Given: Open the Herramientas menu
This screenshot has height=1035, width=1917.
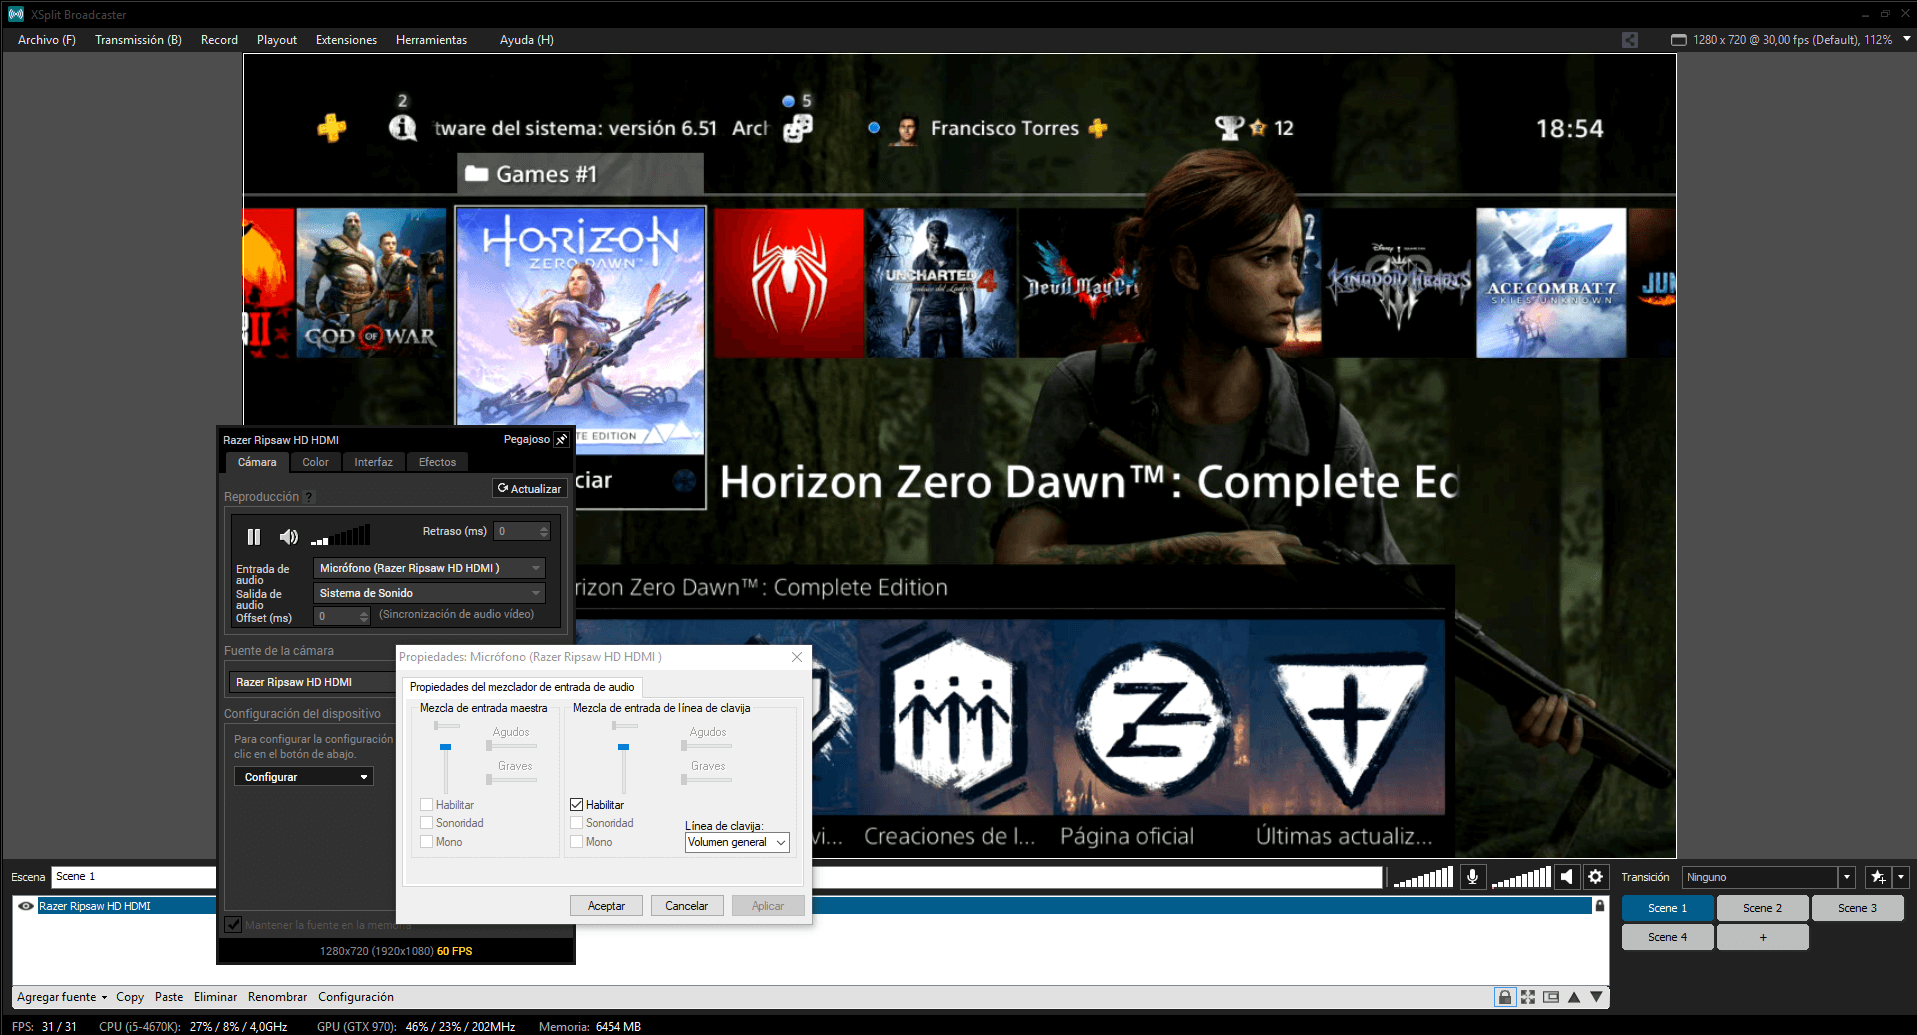Looking at the screenshot, I should click(431, 40).
